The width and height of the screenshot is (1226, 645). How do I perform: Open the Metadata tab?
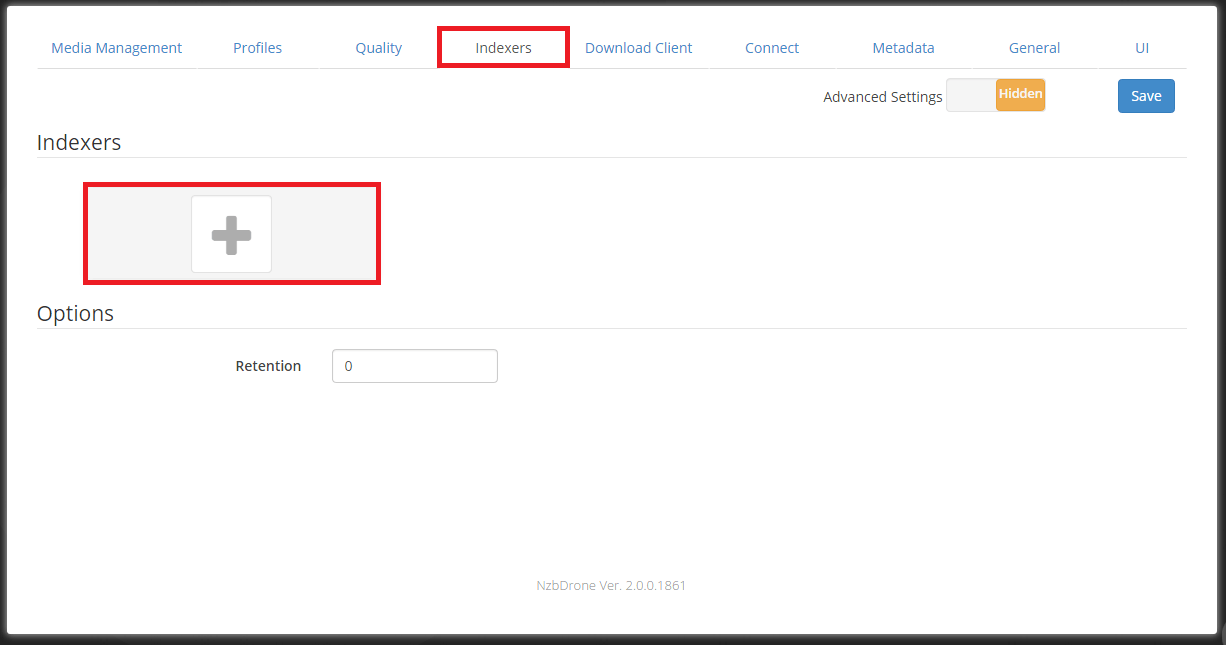(903, 48)
